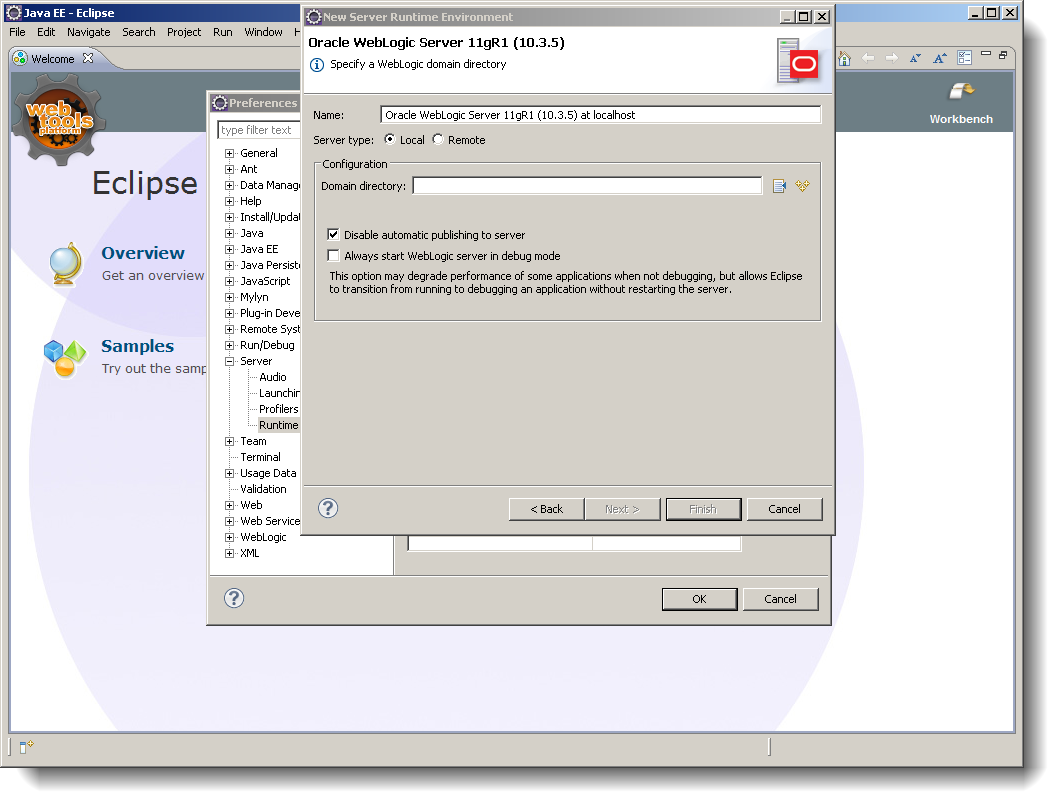Click inside the Name input field
1064x808 pixels.
pos(599,114)
